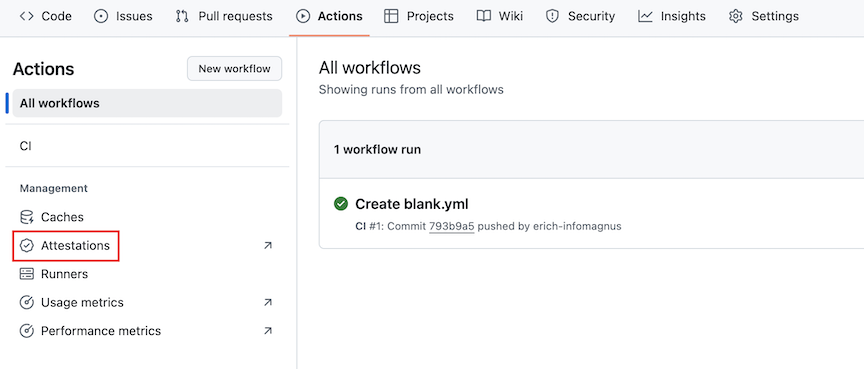Click the Management section label
This screenshot has width=864, height=369.
[x=54, y=188]
